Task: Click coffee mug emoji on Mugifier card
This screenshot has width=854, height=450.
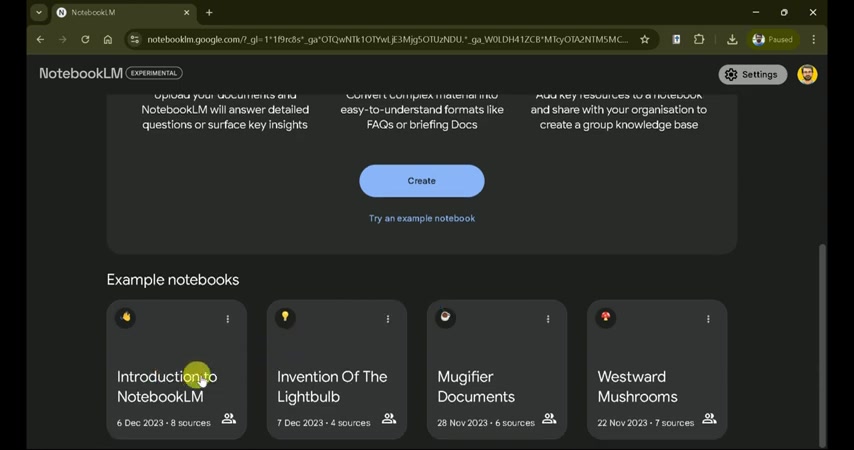Action: coord(446,317)
